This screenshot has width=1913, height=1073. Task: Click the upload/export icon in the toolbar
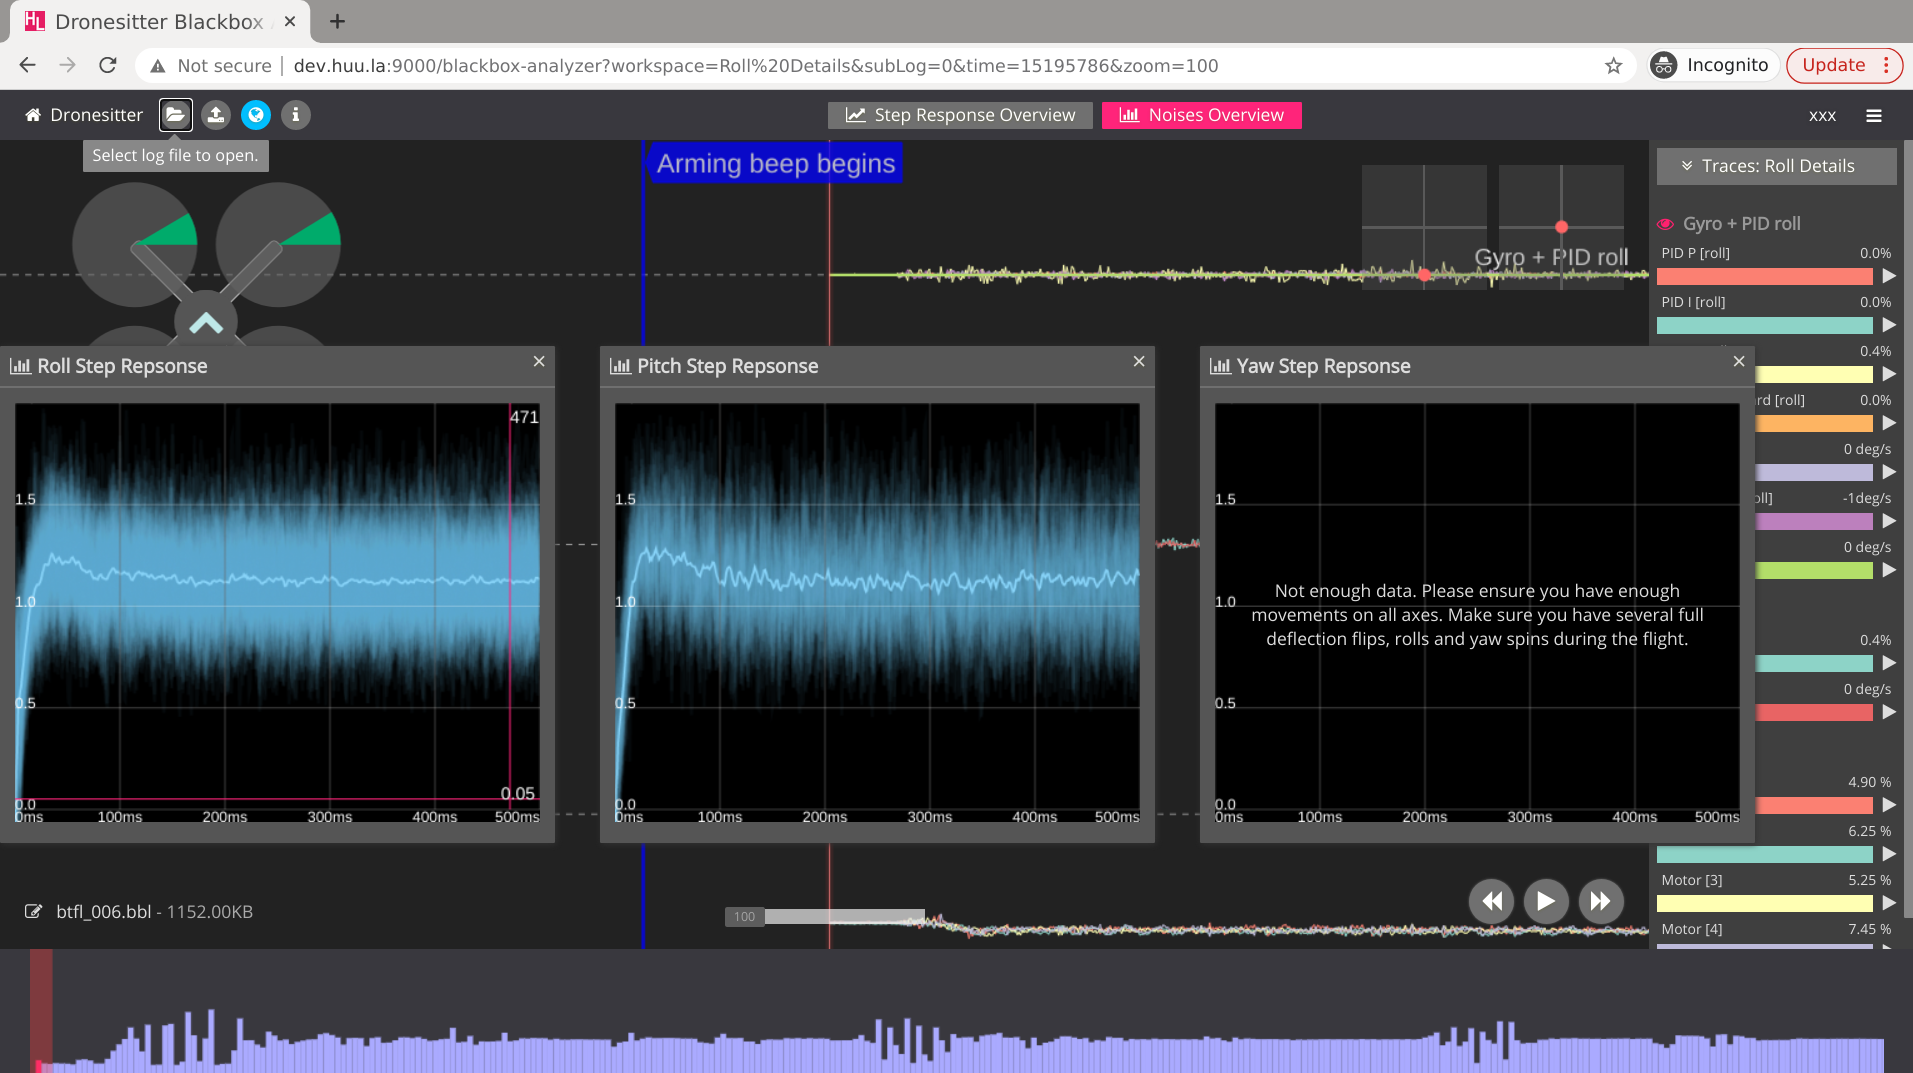216,115
